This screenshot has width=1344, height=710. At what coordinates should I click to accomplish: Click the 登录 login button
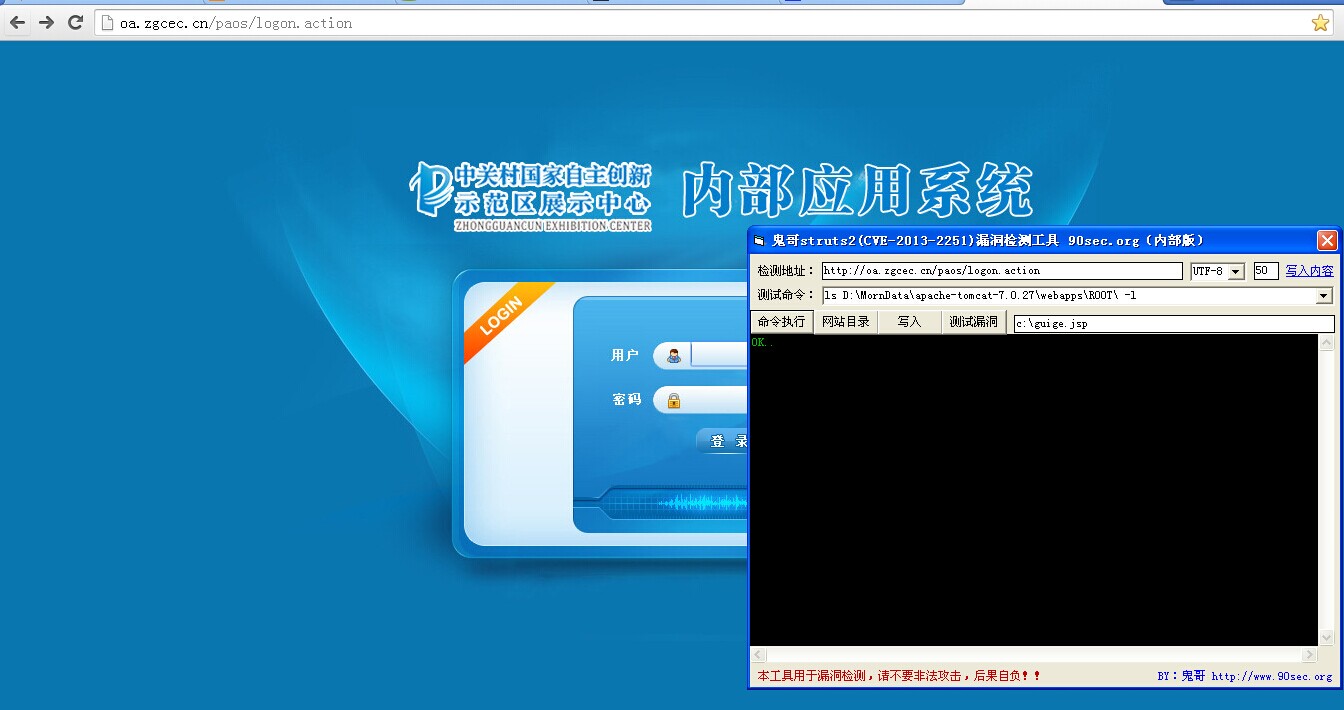(723, 441)
